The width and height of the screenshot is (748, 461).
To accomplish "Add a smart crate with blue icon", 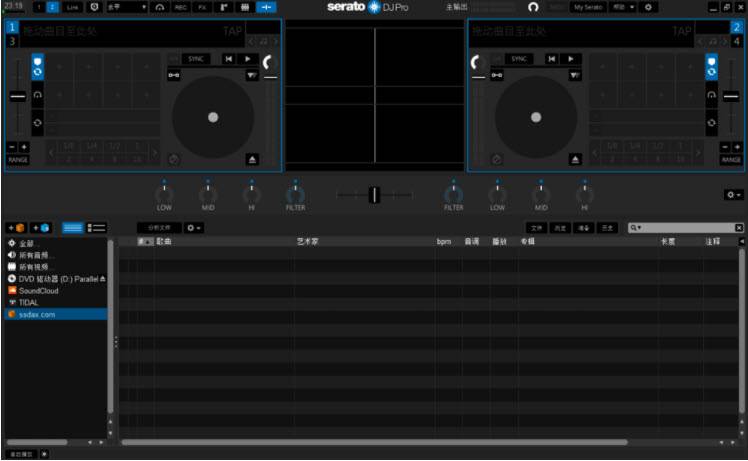I will [41, 228].
